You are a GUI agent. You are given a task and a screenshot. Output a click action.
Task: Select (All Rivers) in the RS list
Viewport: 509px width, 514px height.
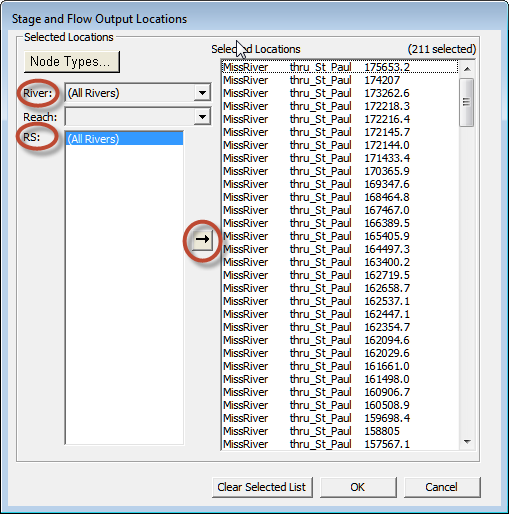[124, 139]
